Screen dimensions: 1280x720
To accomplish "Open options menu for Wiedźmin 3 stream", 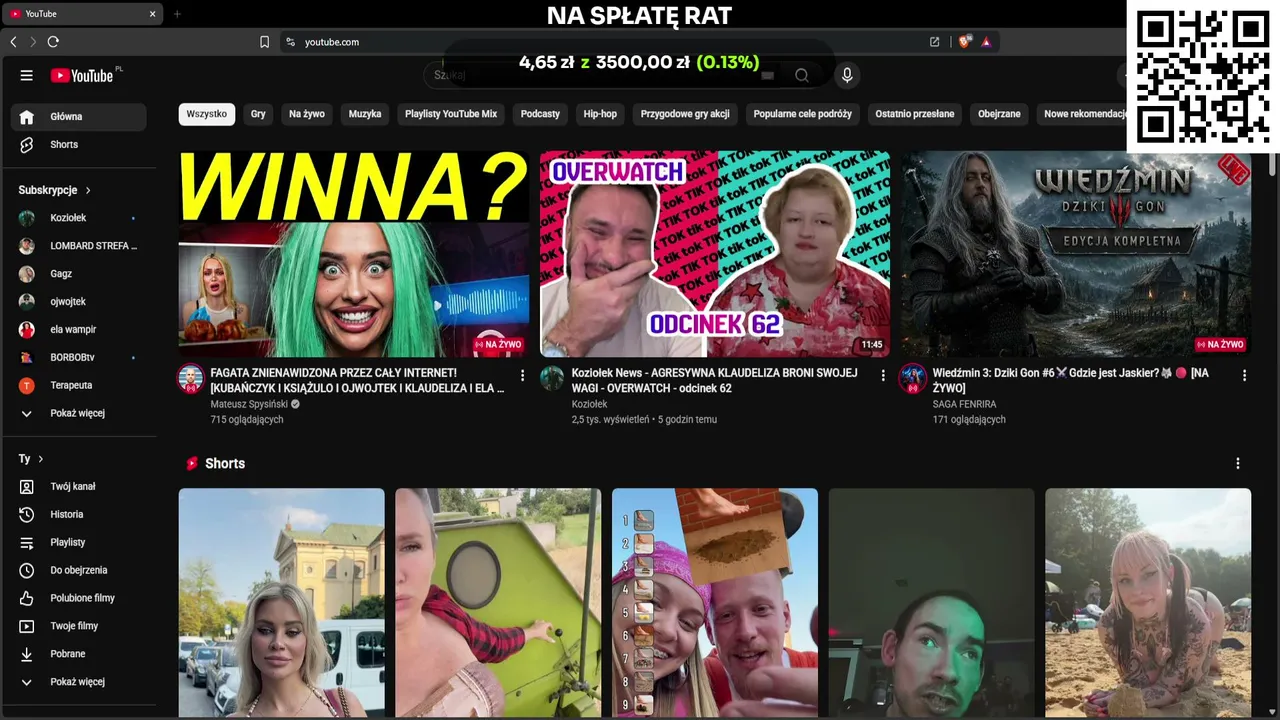I will pos(1244,376).
